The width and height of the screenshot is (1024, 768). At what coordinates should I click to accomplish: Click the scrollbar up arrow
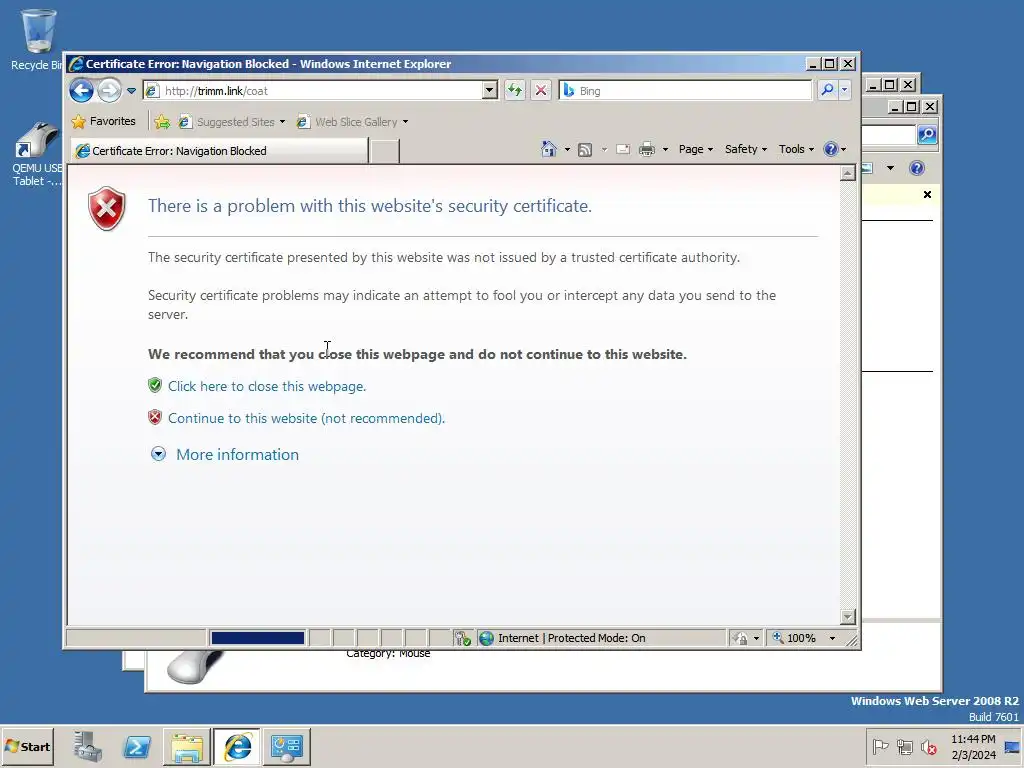848,173
